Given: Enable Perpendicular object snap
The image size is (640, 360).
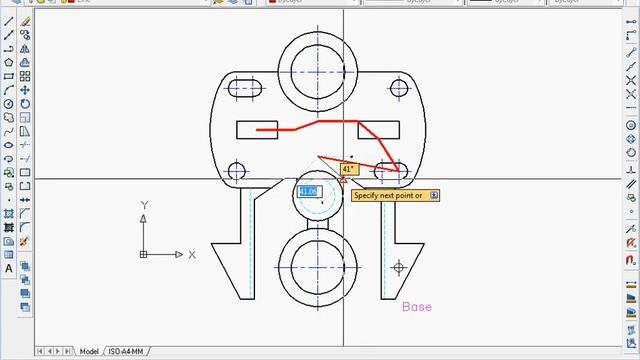Looking at the screenshot, I should (631, 171).
